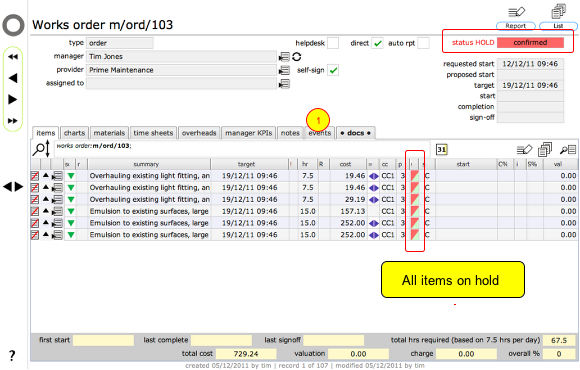Click hold flag on last 252.00 row
Image resolution: width=580 pixels, height=370 pixels.
point(414,235)
